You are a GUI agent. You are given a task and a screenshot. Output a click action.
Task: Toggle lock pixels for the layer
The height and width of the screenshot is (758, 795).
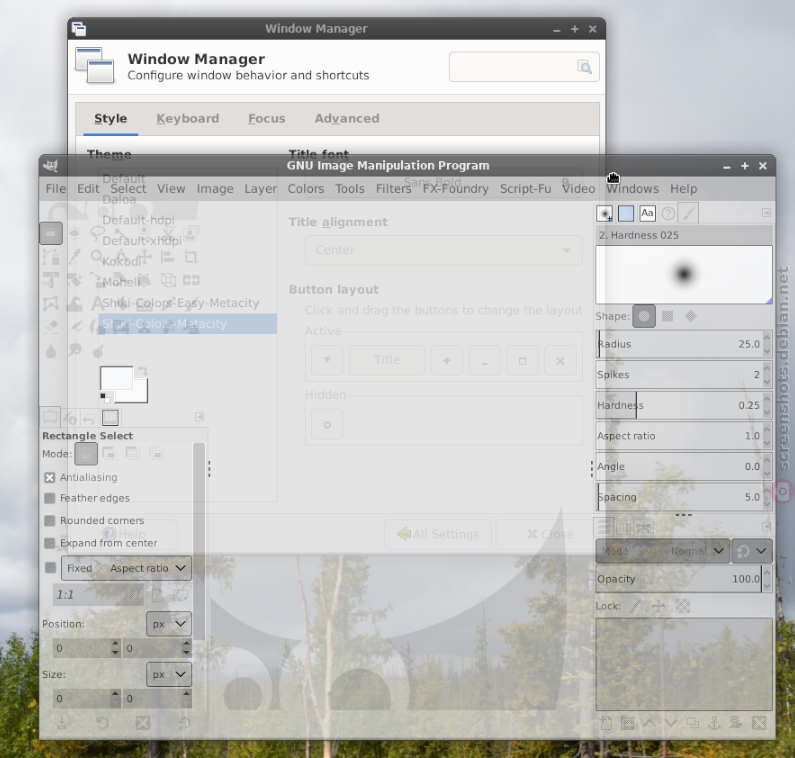635,606
